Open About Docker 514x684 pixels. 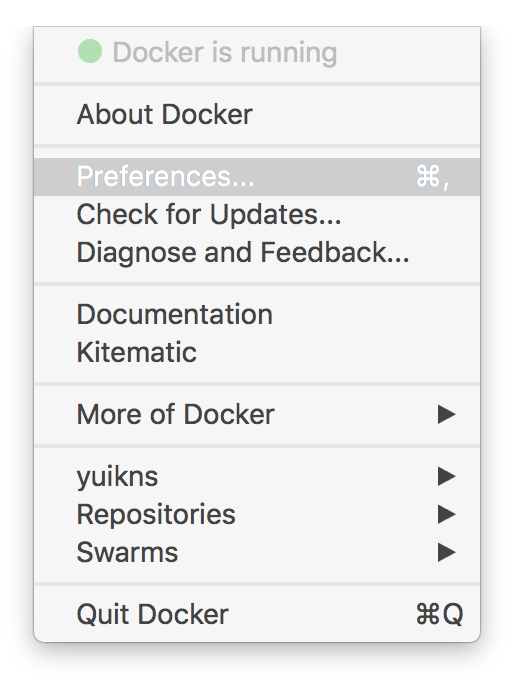[257, 115]
